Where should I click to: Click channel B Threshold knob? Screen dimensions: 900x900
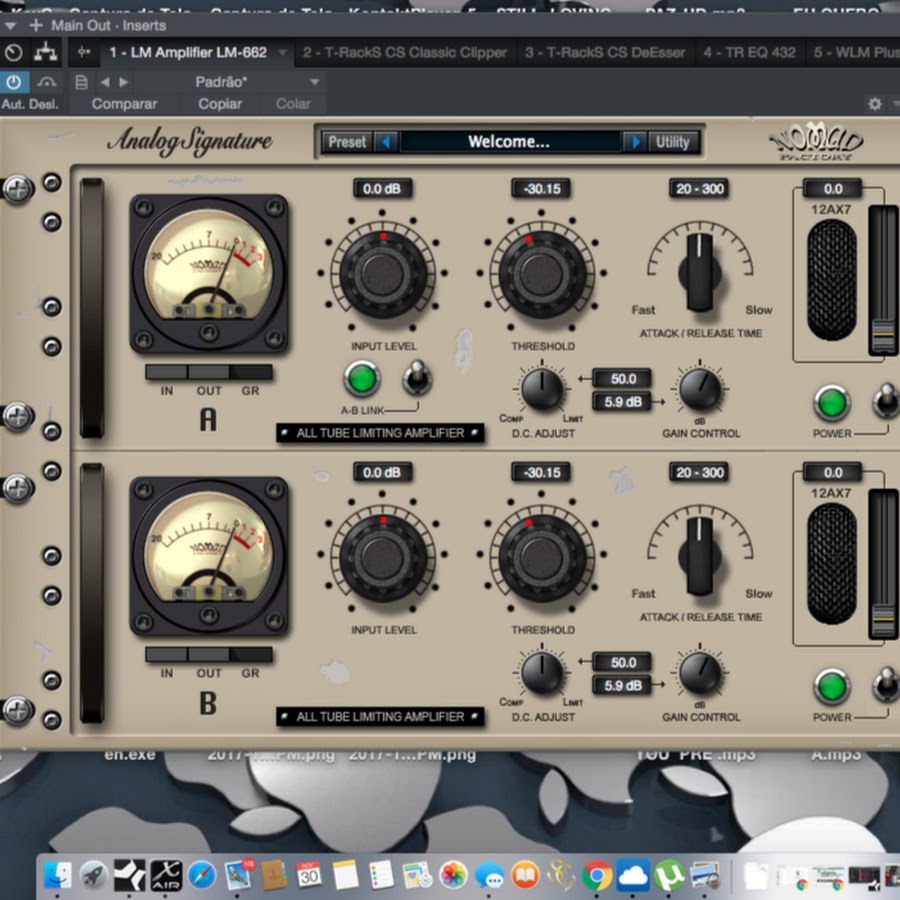tap(542, 557)
